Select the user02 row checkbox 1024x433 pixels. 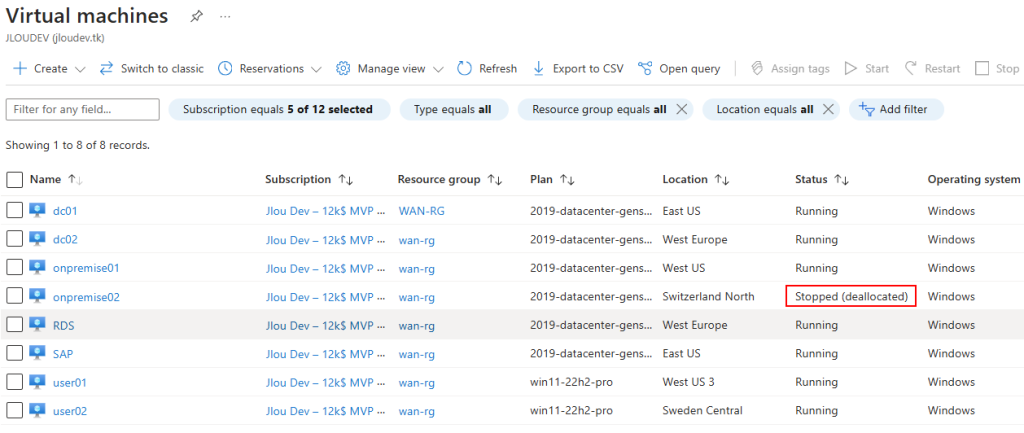14,411
